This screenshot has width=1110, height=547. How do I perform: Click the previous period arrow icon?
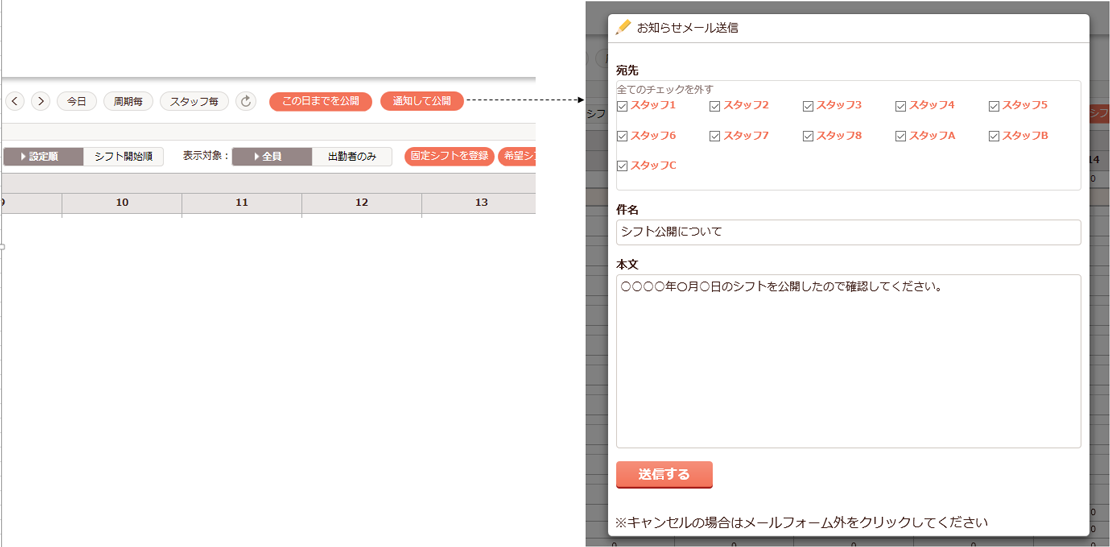click(x=15, y=101)
